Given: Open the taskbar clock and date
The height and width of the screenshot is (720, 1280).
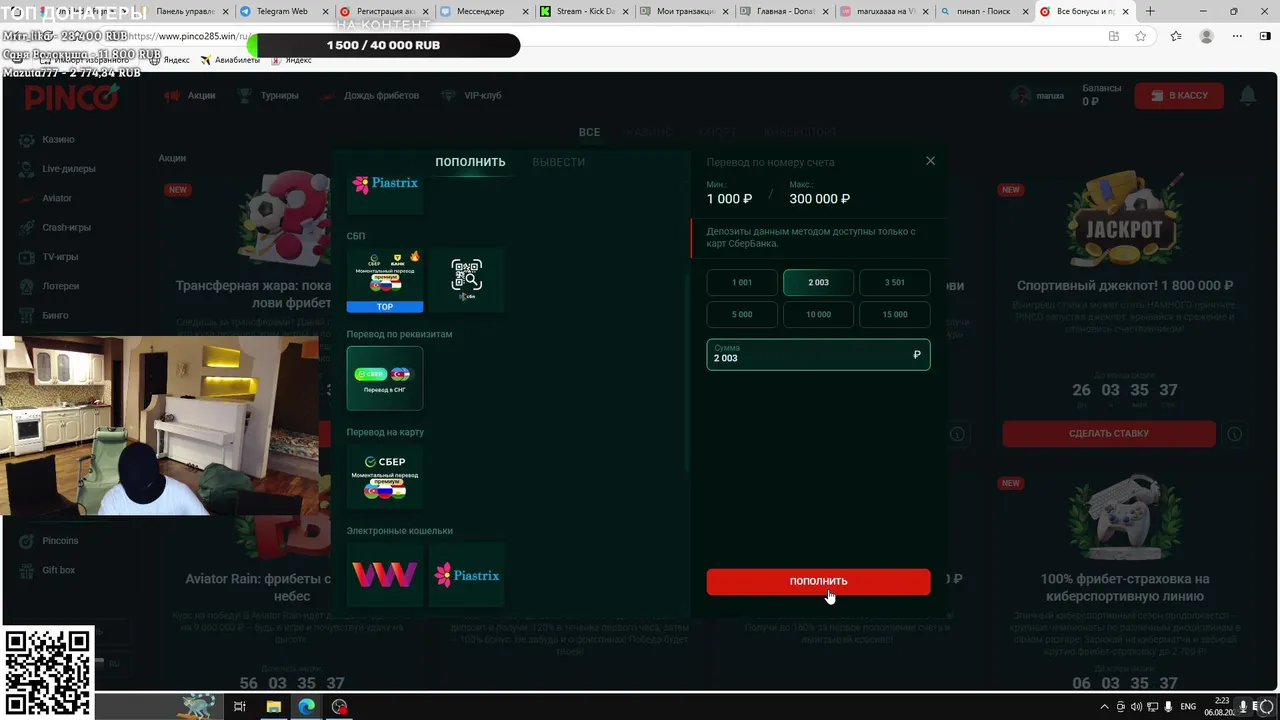Looking at the screenshot, I should pos(1222,707).
